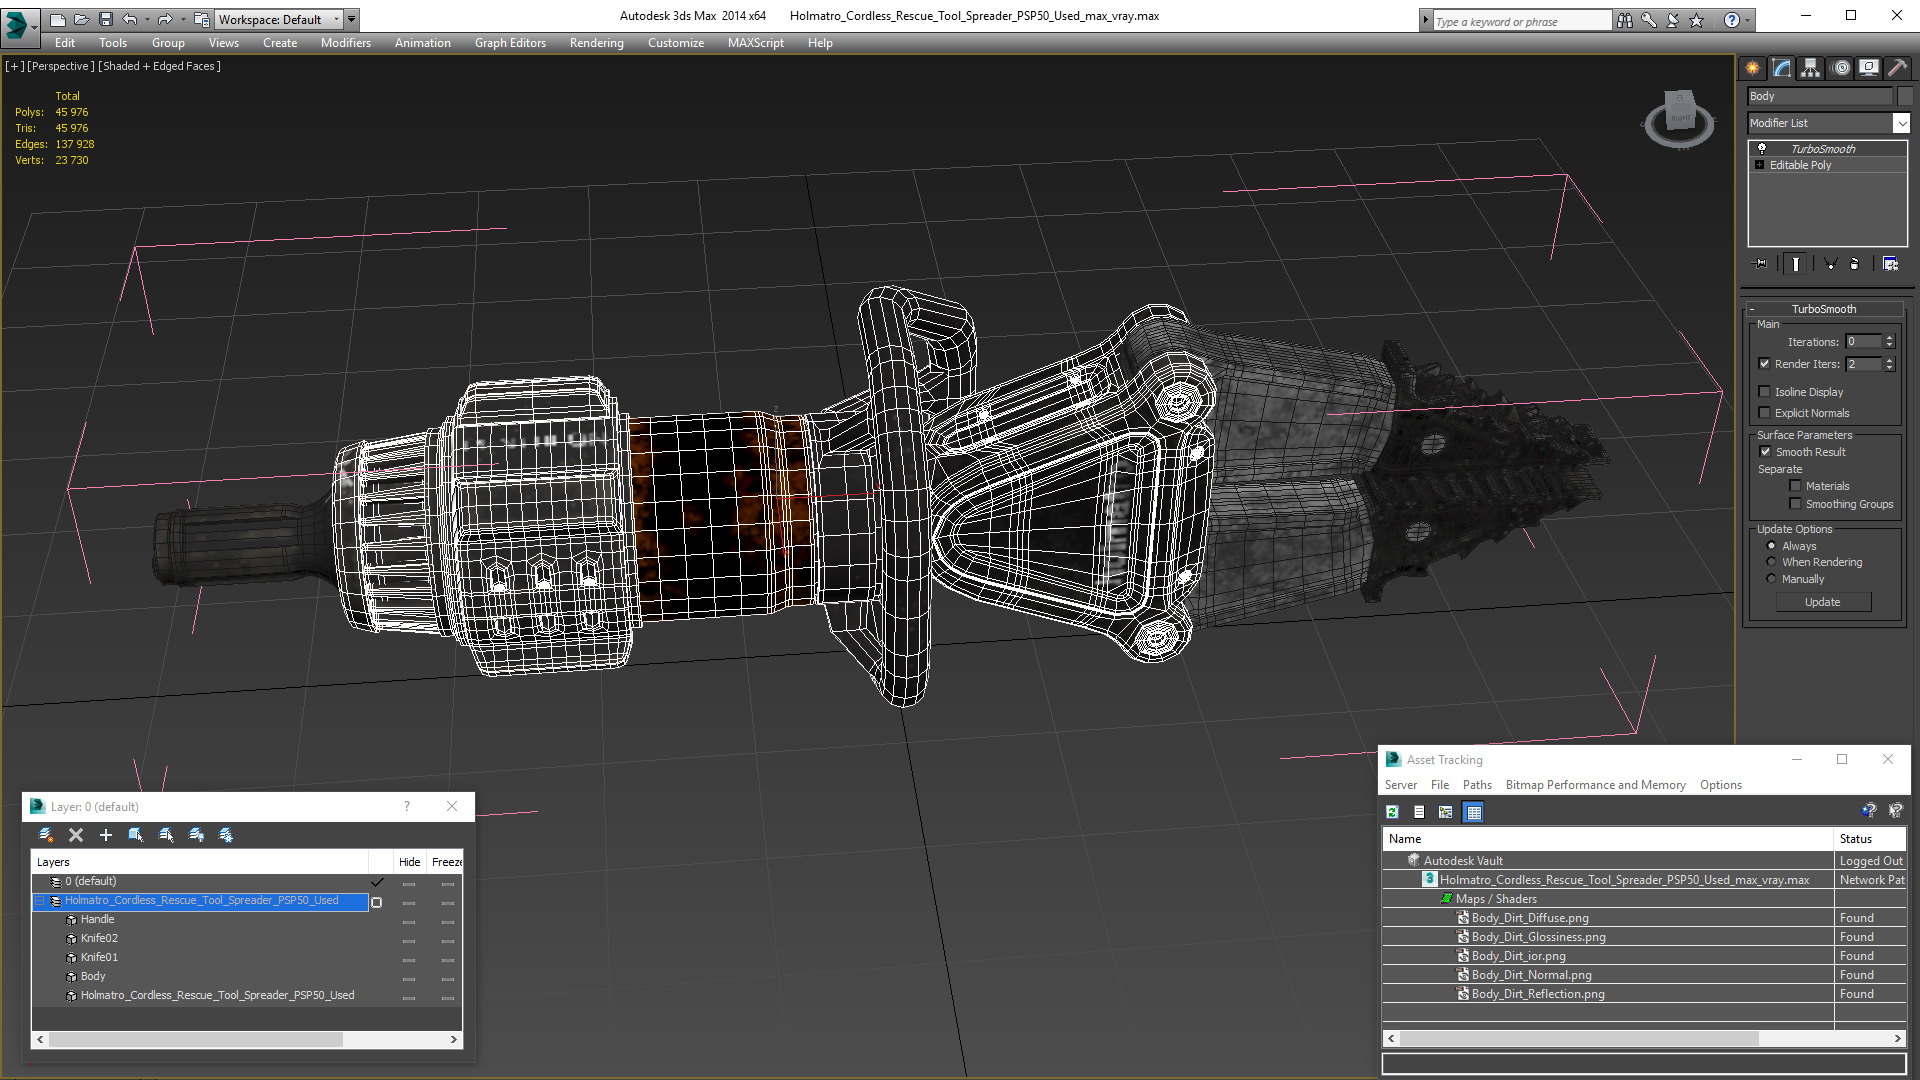Viewport: 1920px width, 1080px height.
Task: Open the Display command panel tab
Action: click(x=1868, y=68)
